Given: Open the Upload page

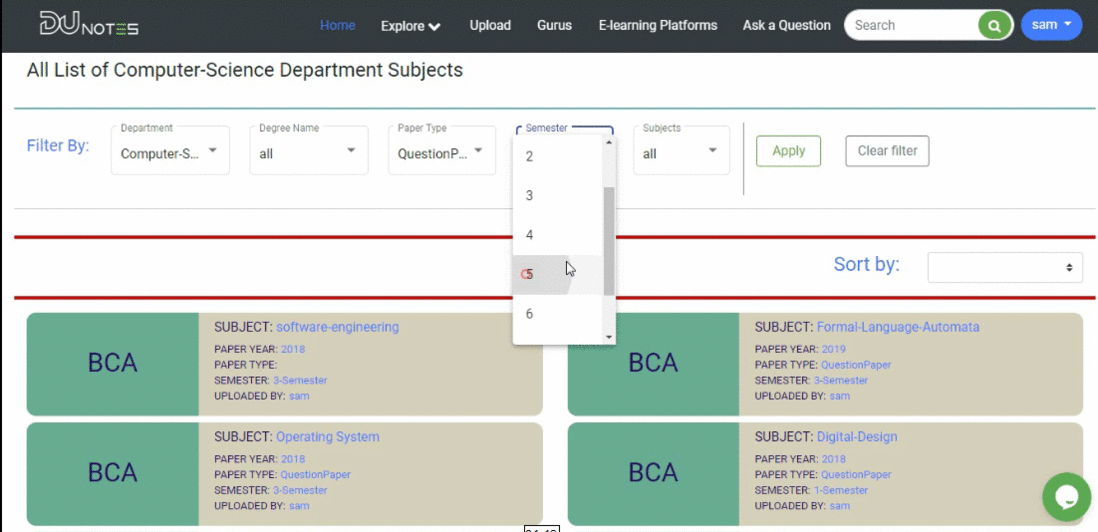Looking at the screenshot, I should tap(490, 25).
